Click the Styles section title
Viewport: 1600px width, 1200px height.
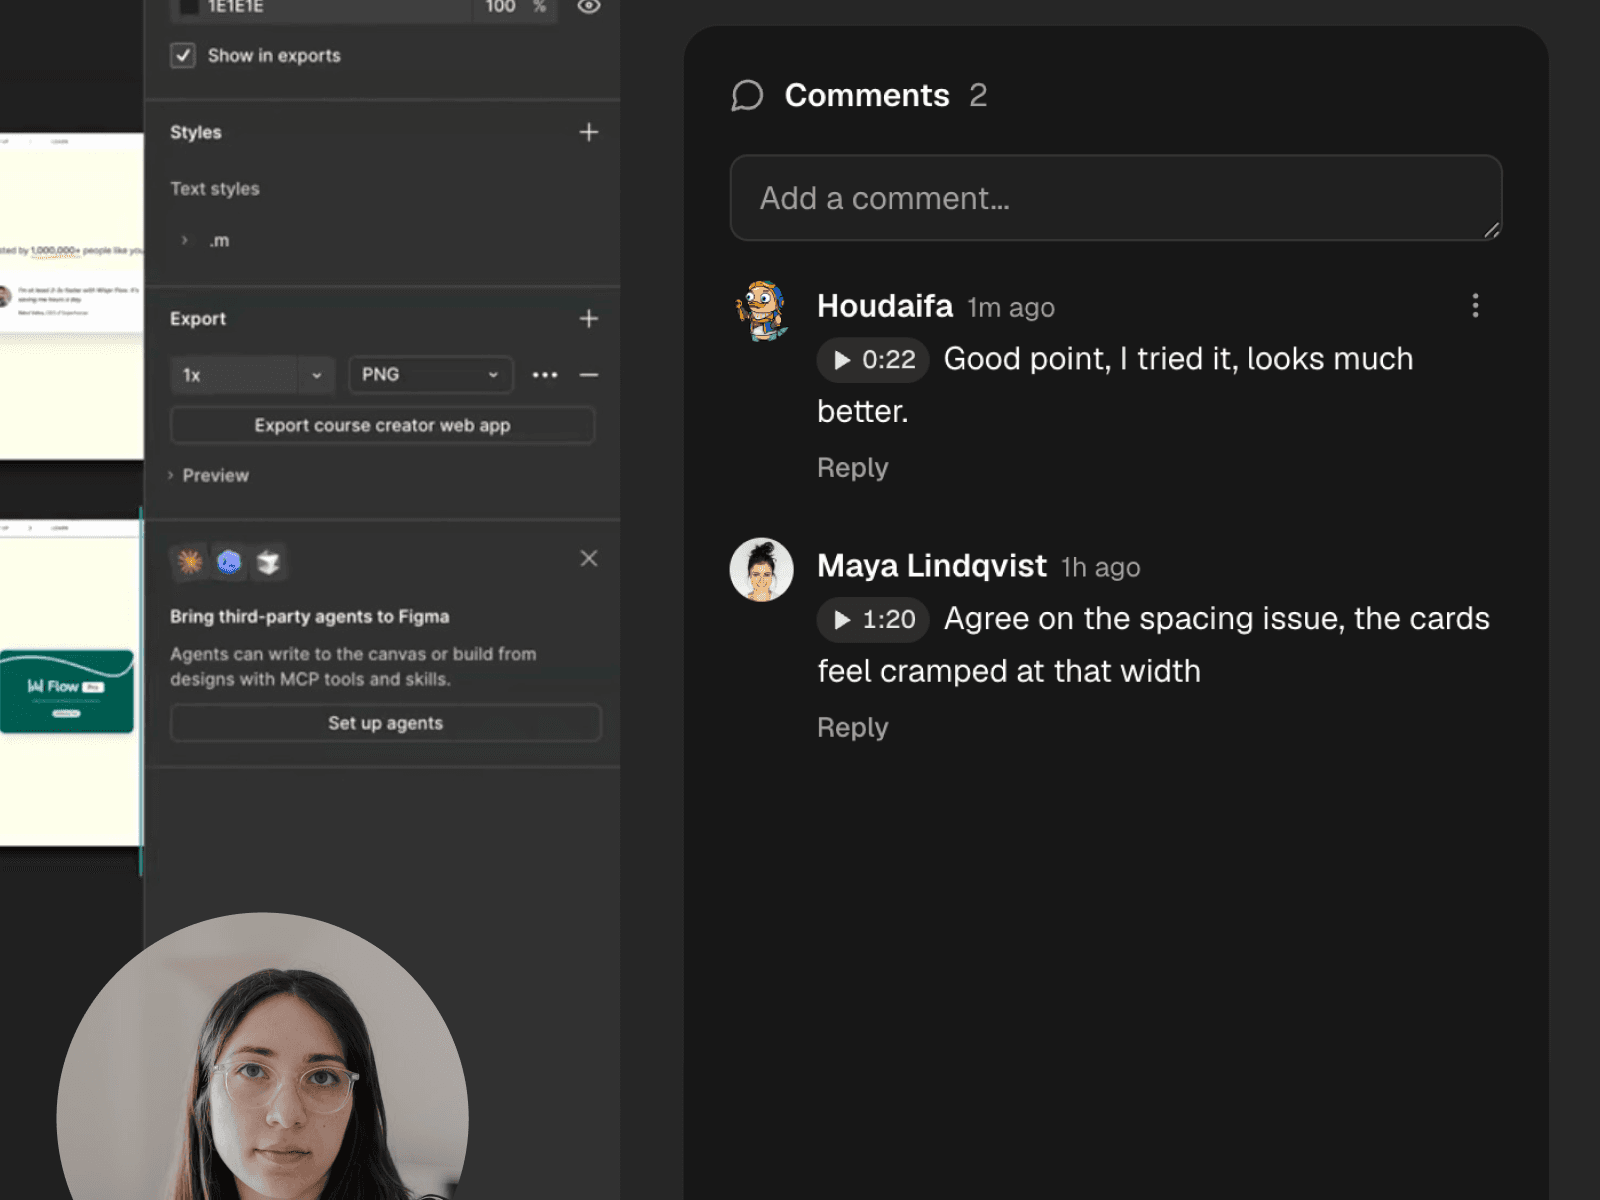(x=196, y=132)
